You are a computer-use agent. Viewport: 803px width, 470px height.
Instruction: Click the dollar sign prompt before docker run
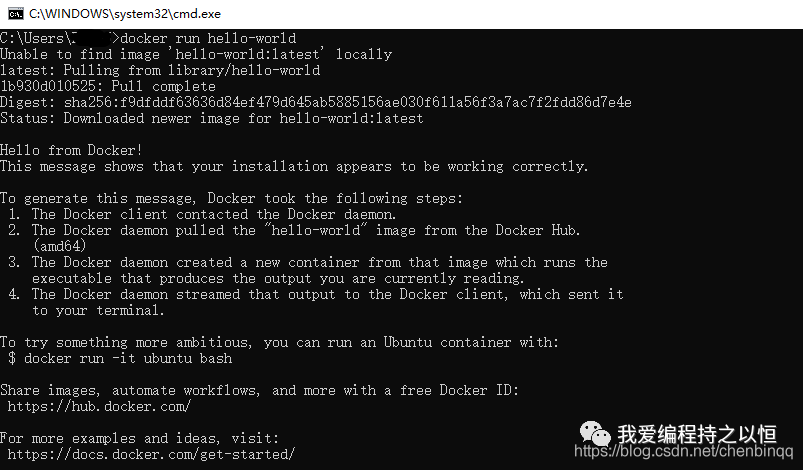click(x=12, y=358)
